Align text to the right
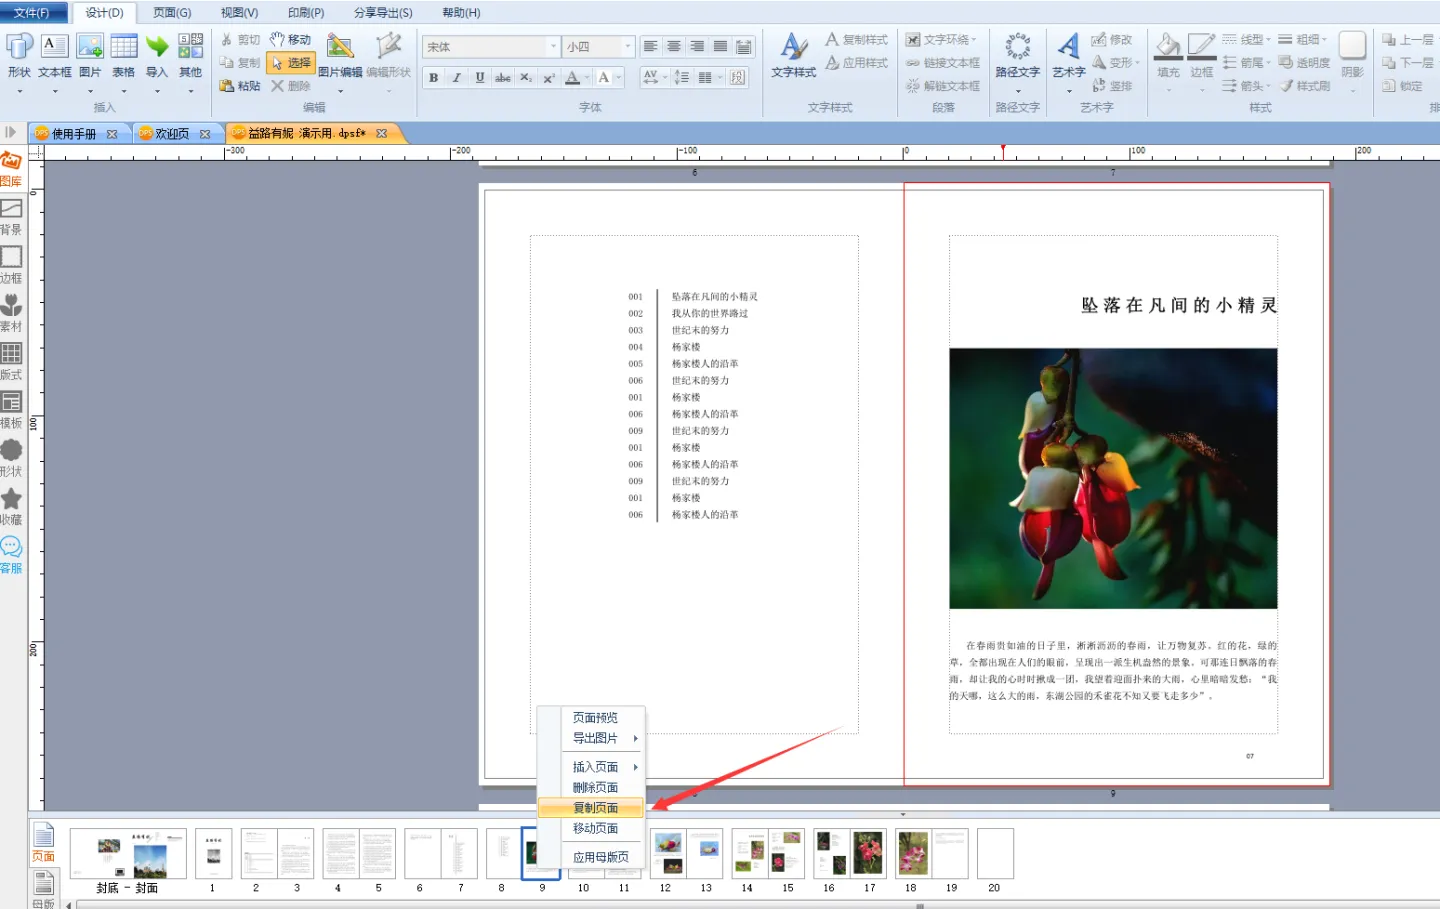The image size is (1440, 909). [697, 47]
